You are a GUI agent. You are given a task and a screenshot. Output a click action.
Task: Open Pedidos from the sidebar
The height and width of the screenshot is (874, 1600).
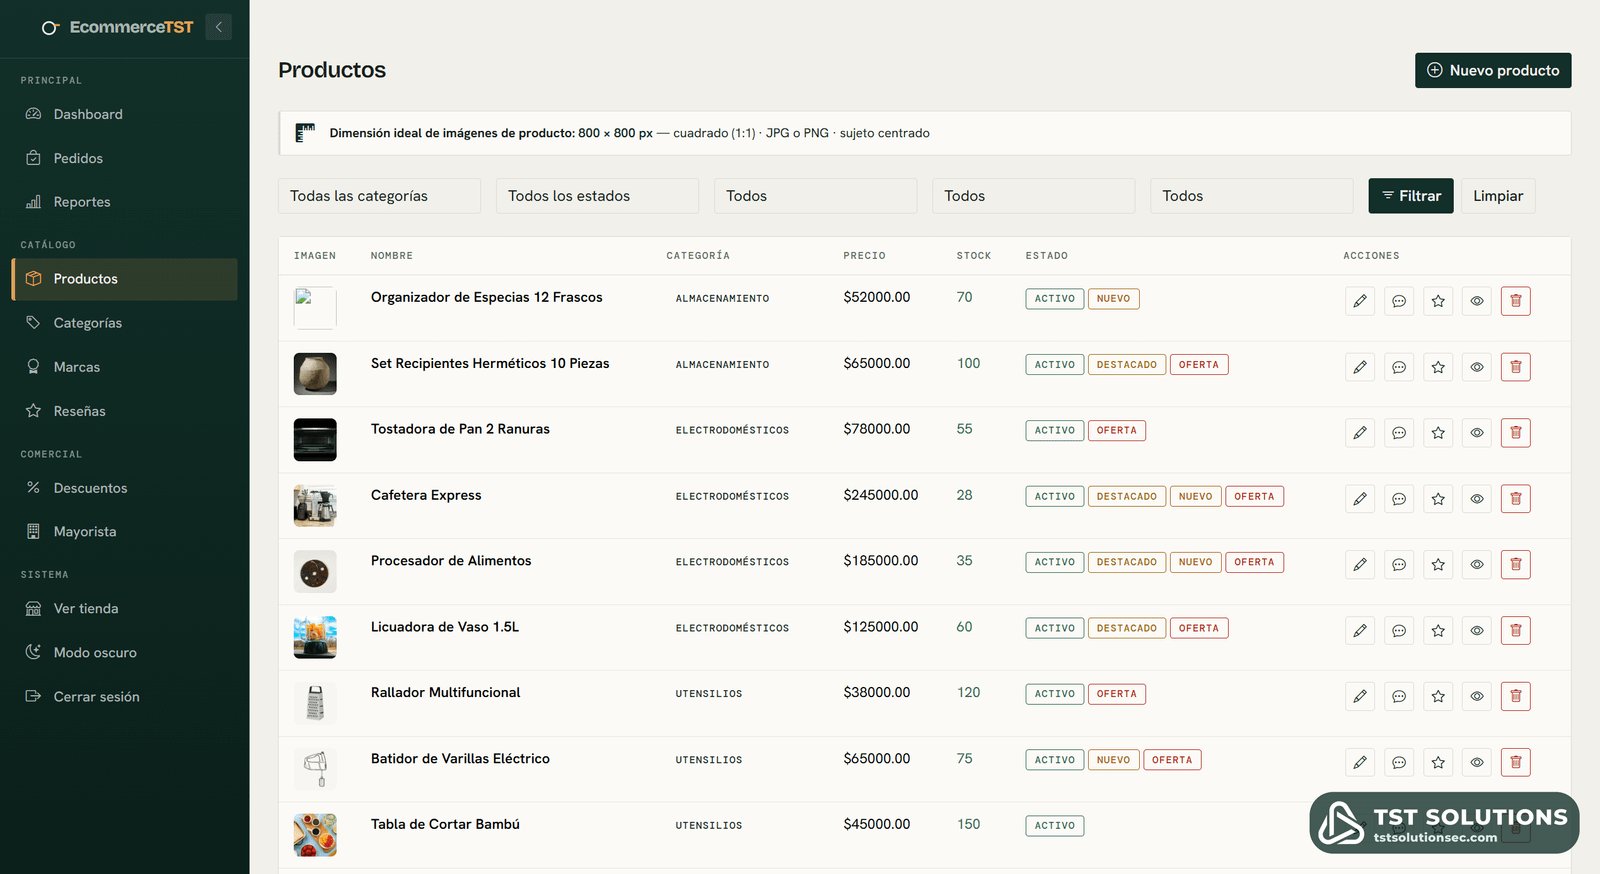pos(124,159)
